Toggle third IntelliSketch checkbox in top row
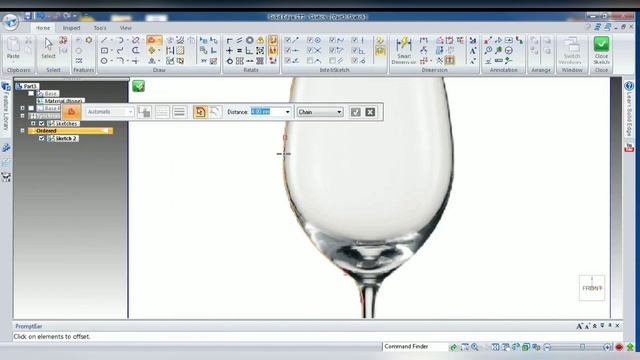 [332, 40]
